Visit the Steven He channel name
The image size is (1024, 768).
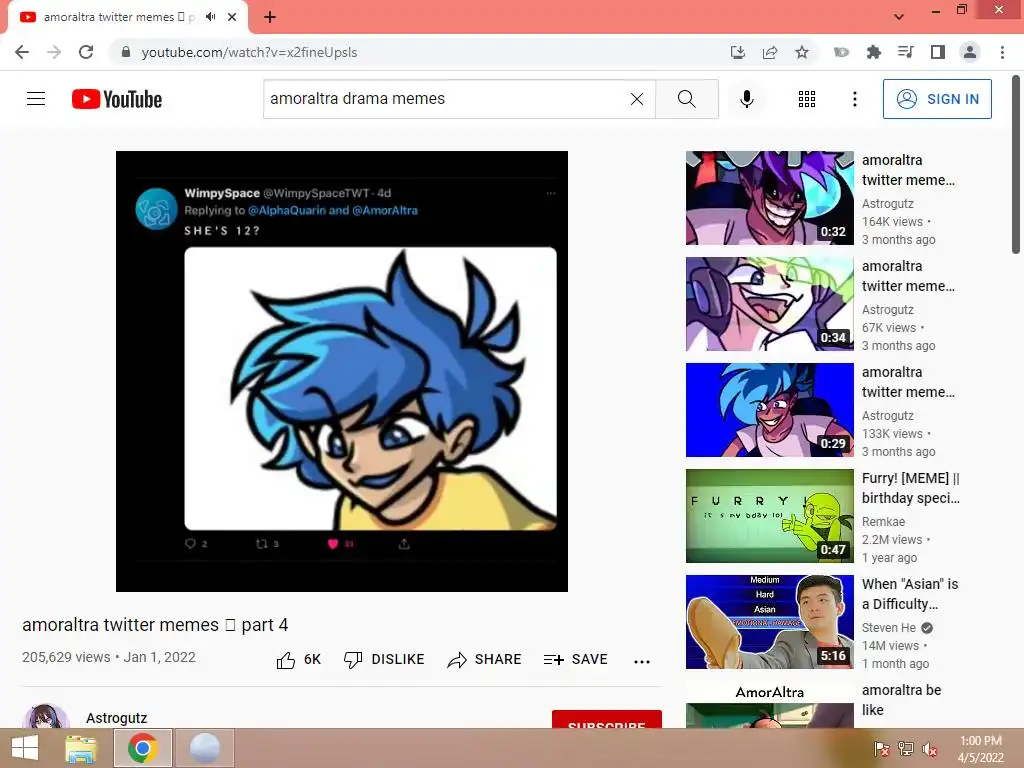[888, 628]
